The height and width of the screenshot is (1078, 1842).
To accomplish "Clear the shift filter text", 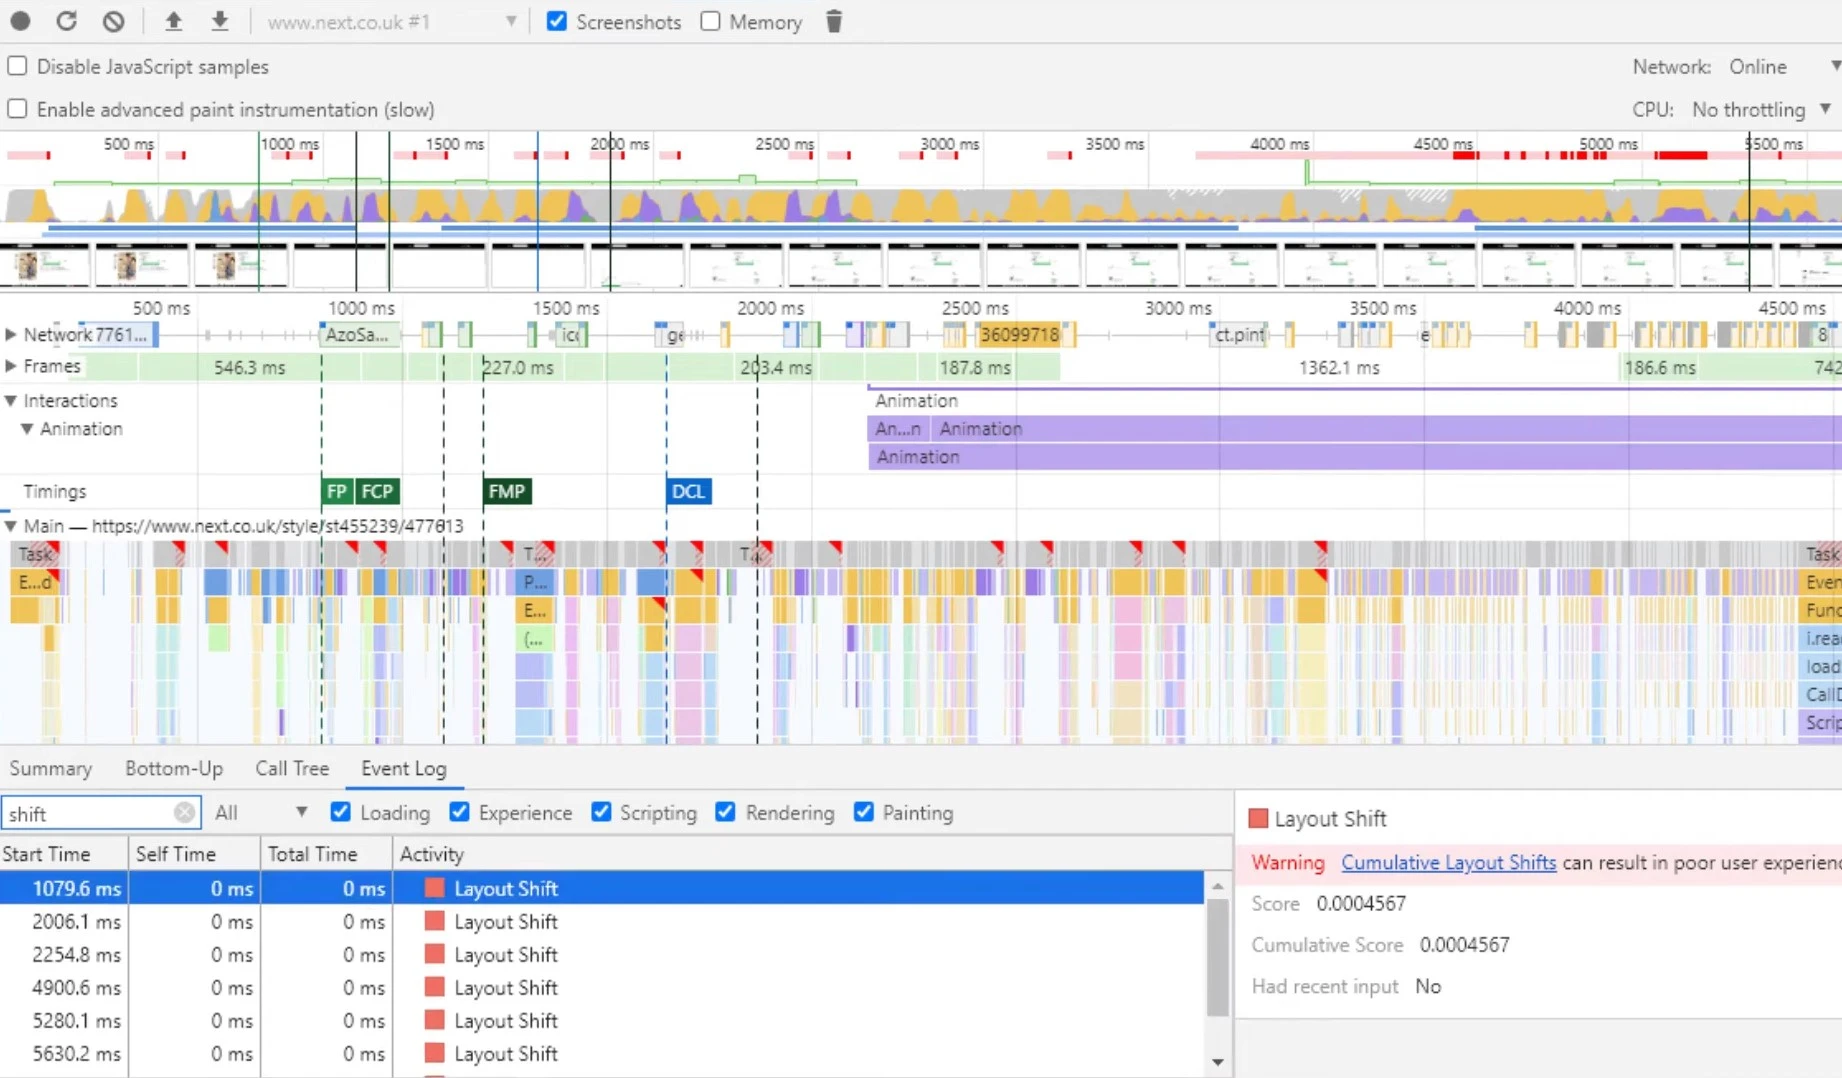I will [184, 813].
